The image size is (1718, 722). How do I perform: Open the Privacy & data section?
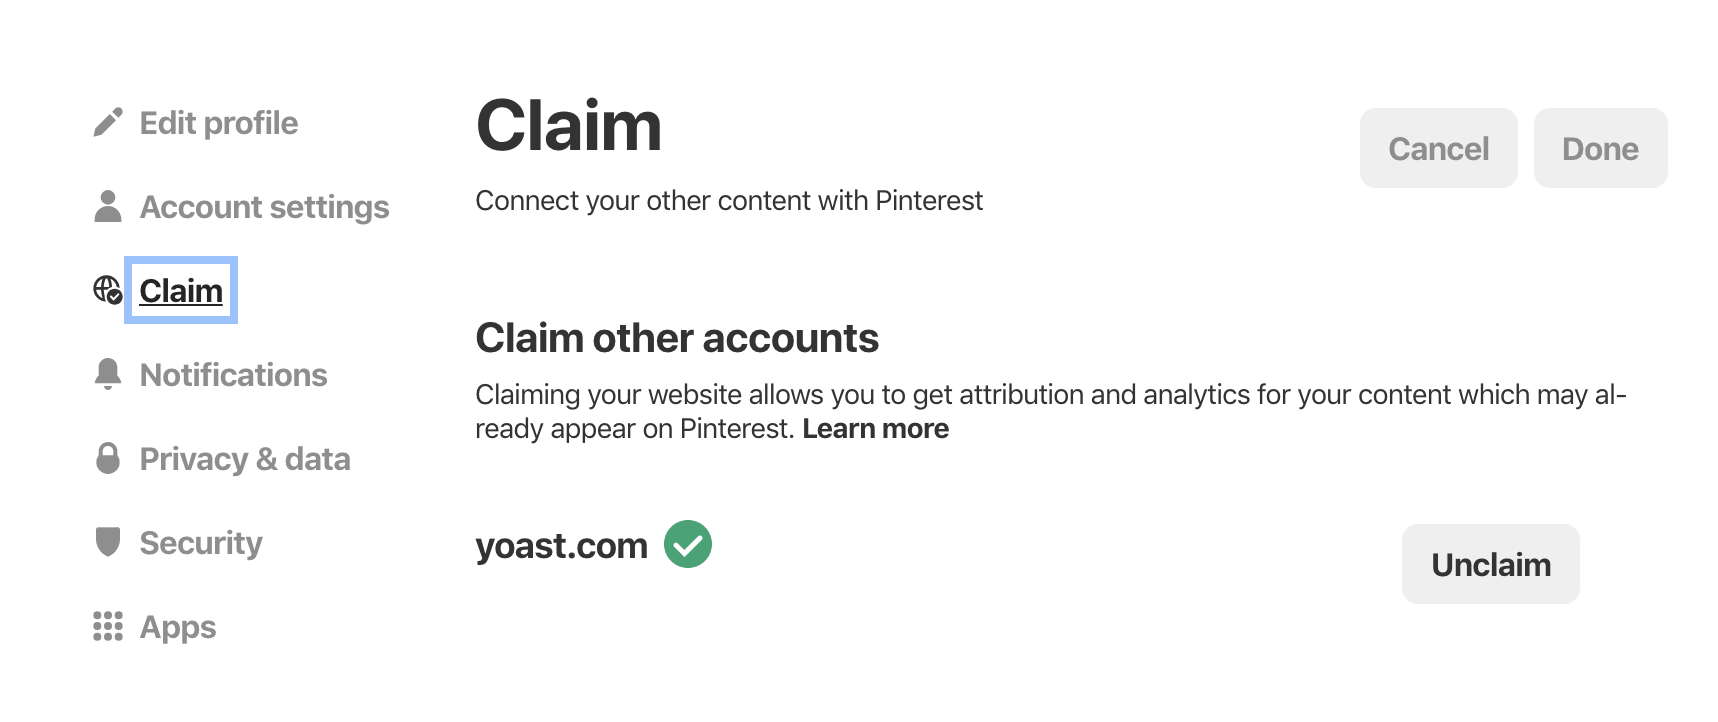246,458
